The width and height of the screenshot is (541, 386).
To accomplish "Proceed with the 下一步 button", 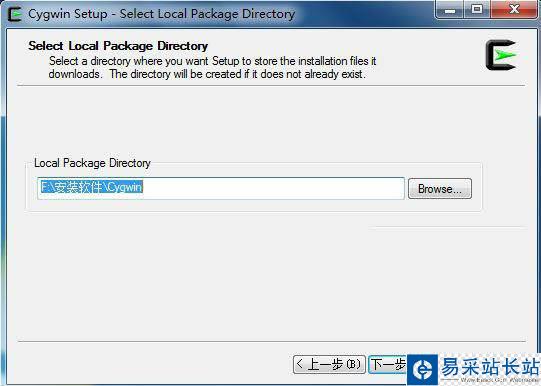I will coord(388,364).
